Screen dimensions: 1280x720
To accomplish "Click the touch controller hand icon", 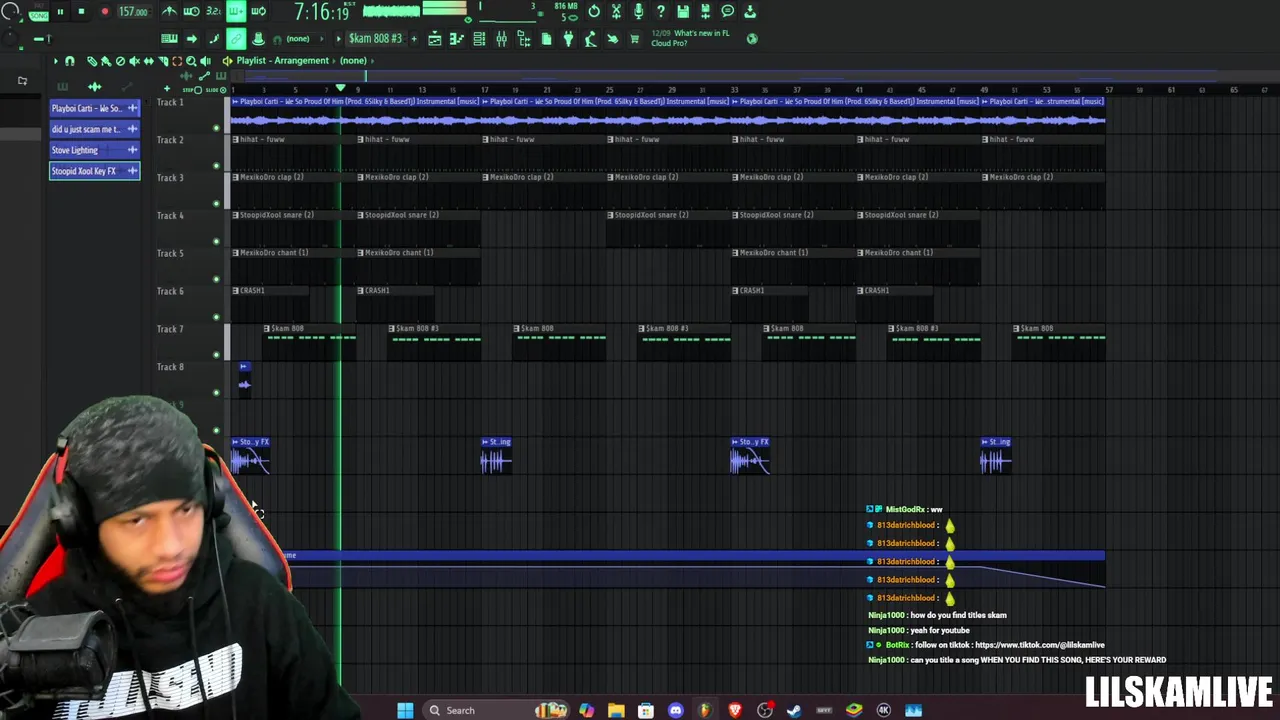I will click(x=612, y=38).
